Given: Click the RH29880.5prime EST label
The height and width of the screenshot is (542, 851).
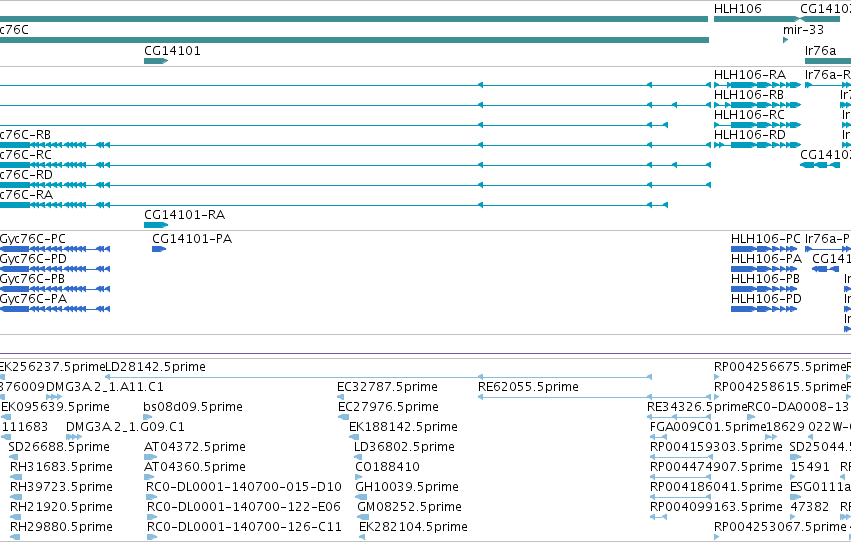Looking at the screenshot, I should [x=61, y=527].
